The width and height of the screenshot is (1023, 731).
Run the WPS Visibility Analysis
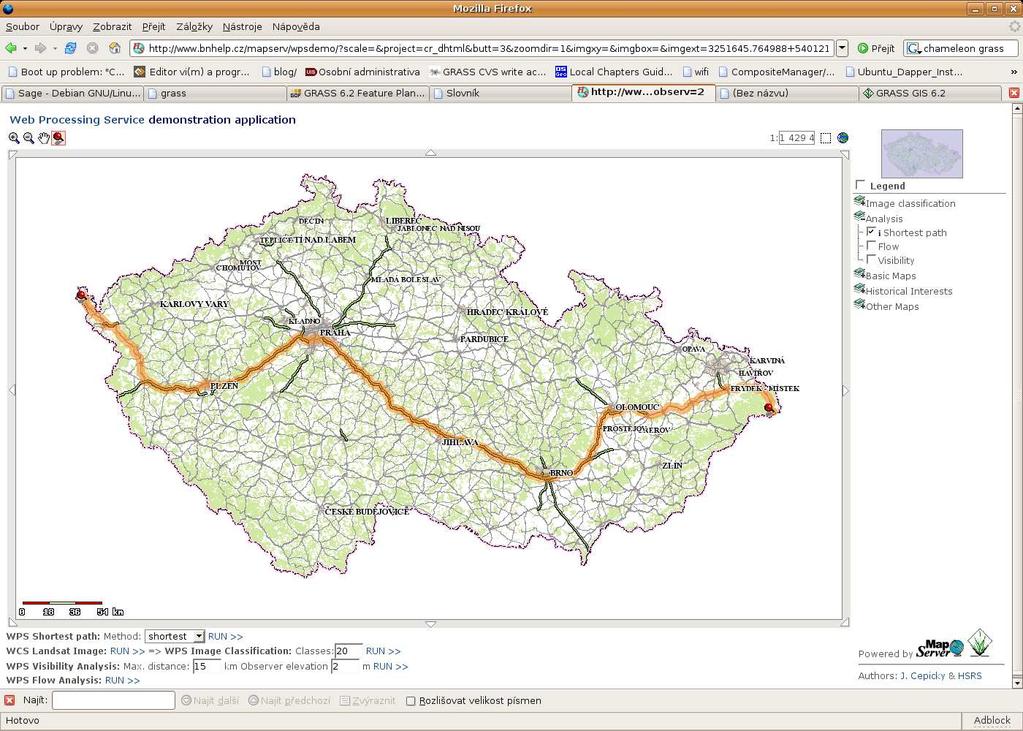pyautogui.click(x=390, y=666)
